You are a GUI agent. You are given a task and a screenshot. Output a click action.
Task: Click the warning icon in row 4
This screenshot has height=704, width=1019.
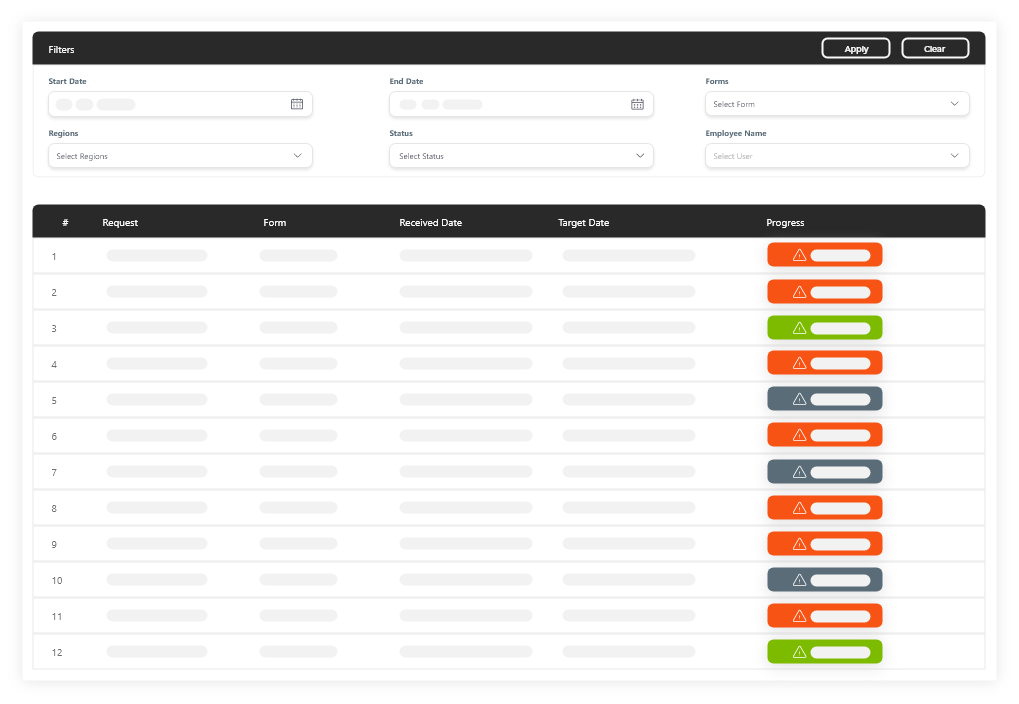pos(799,363)
